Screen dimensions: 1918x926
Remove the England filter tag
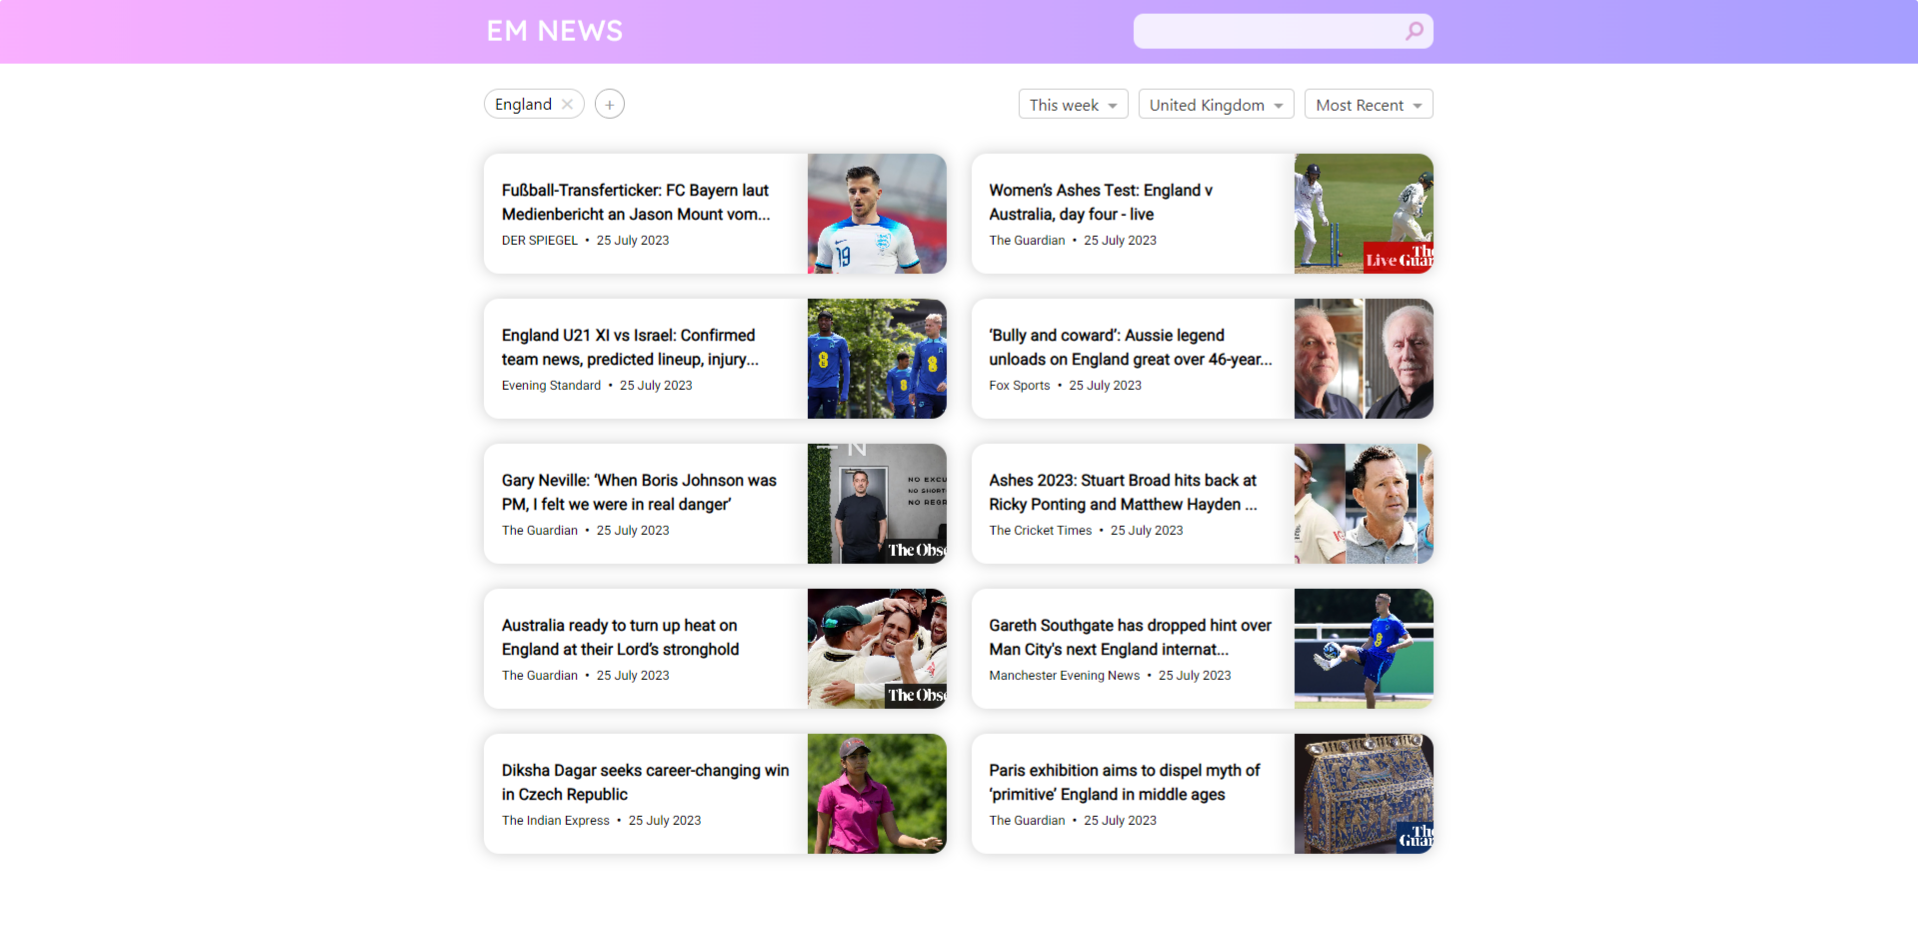[567, 104]
